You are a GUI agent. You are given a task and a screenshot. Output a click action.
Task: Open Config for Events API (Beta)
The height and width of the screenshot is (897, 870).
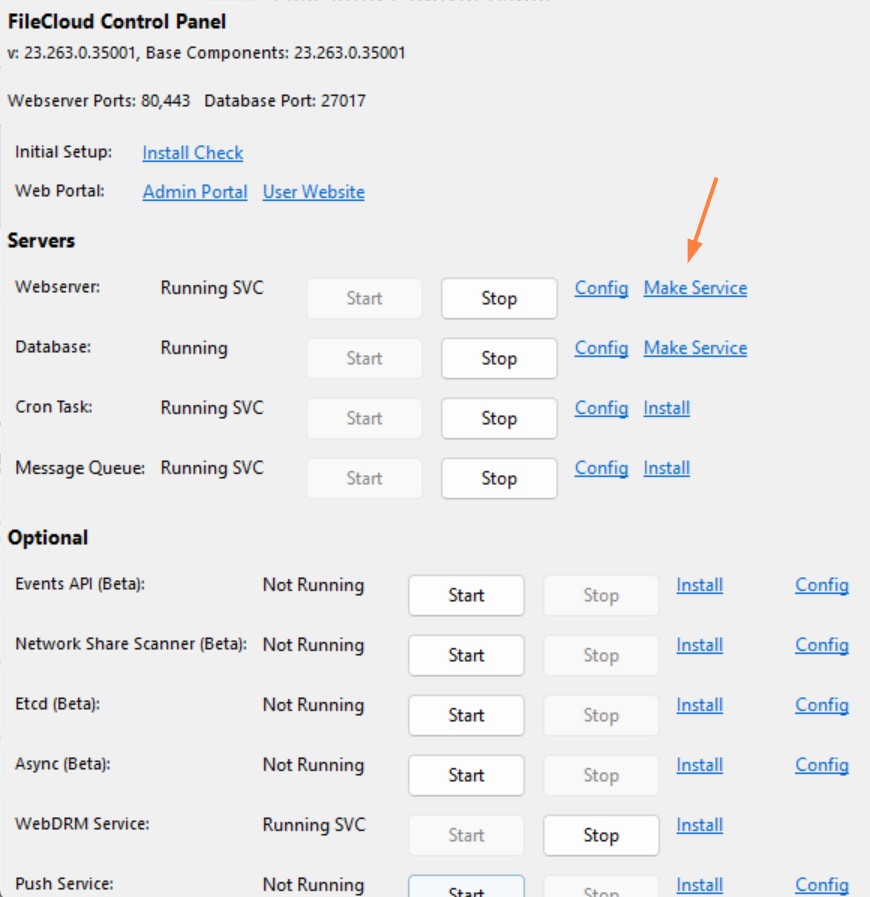[x=822, y=585]
